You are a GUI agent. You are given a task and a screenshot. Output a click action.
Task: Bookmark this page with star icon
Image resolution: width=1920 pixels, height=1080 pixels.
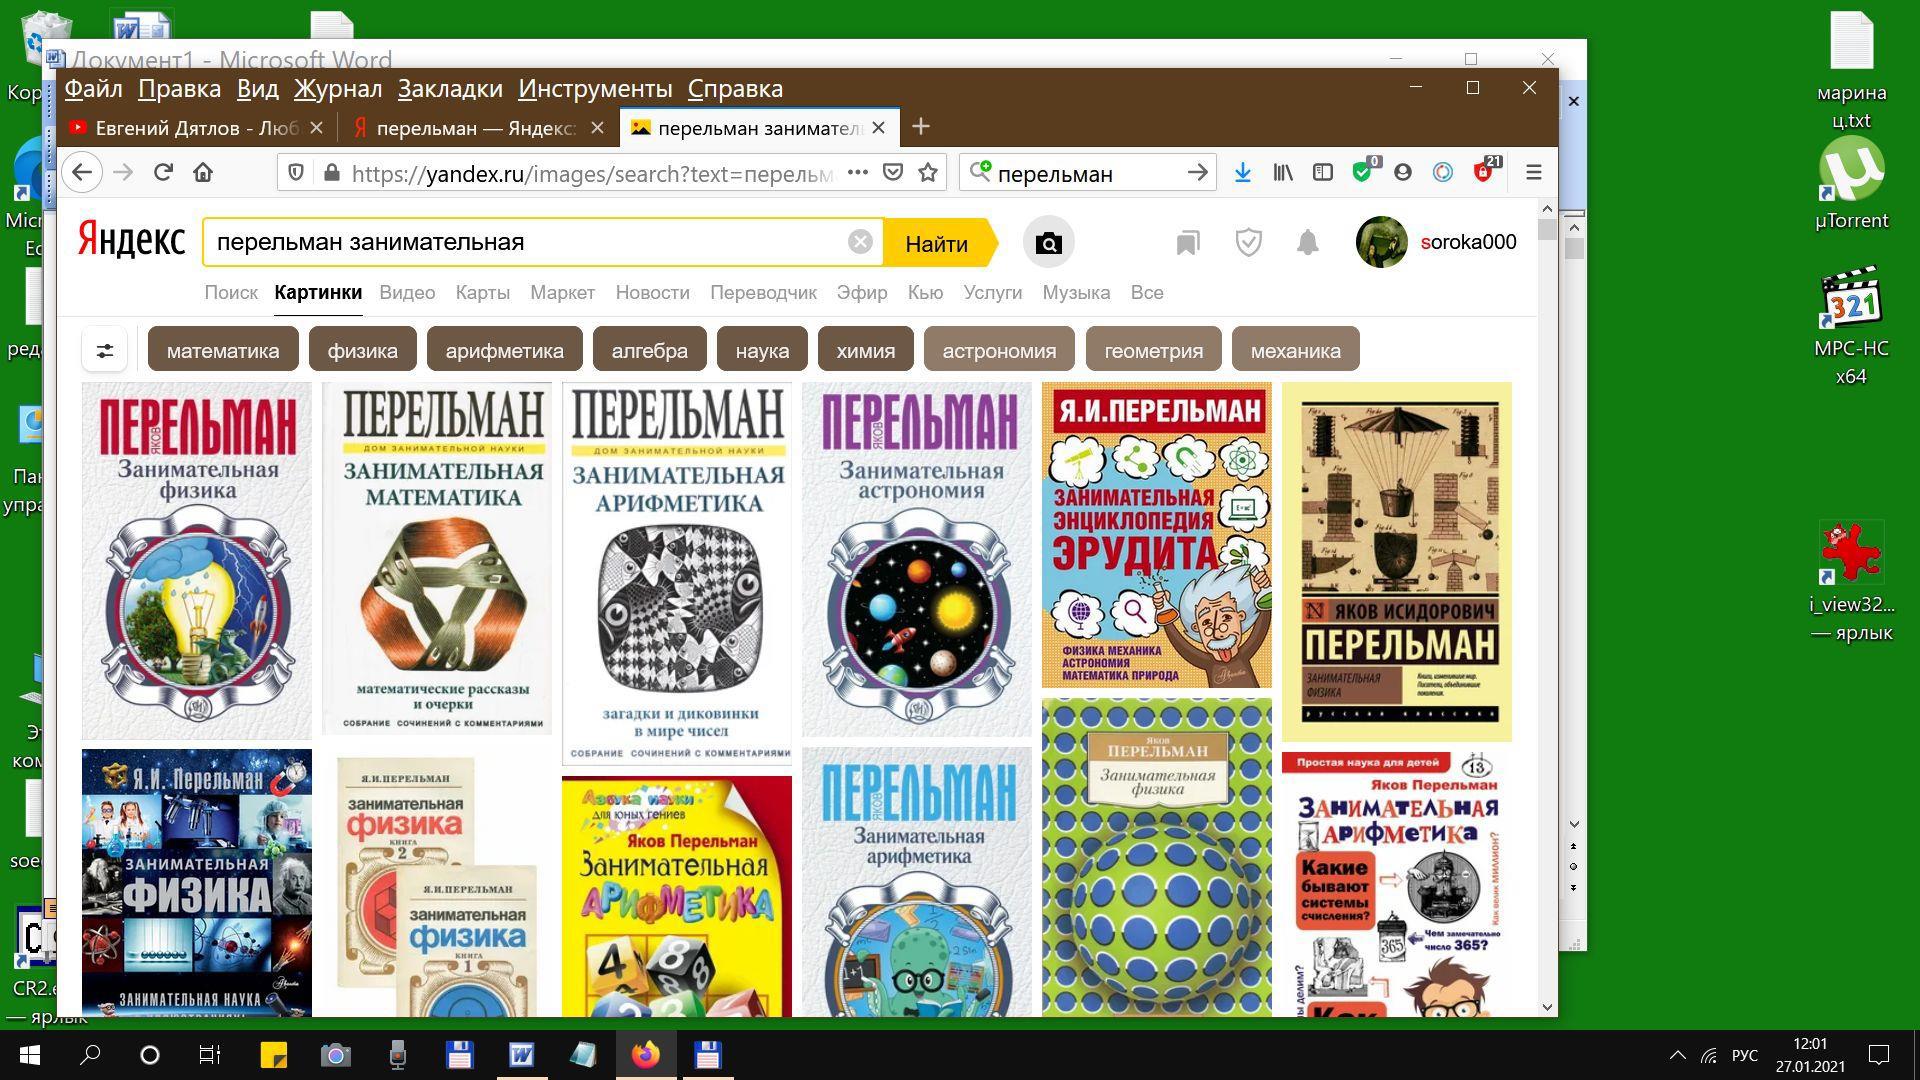pos(928,173)
